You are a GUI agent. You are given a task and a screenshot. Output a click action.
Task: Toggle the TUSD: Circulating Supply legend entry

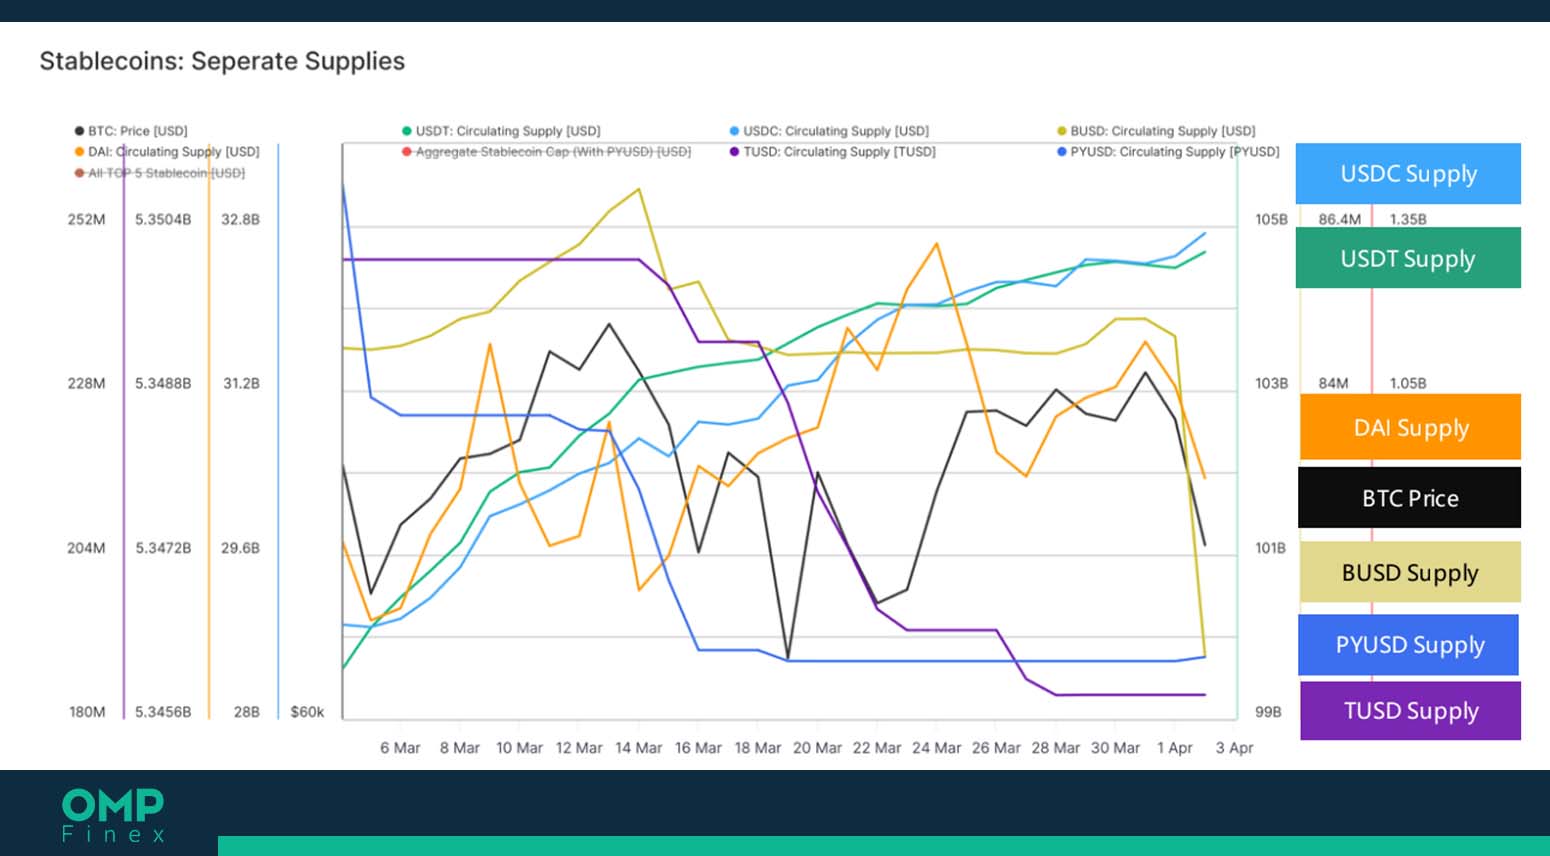point(833,152)
